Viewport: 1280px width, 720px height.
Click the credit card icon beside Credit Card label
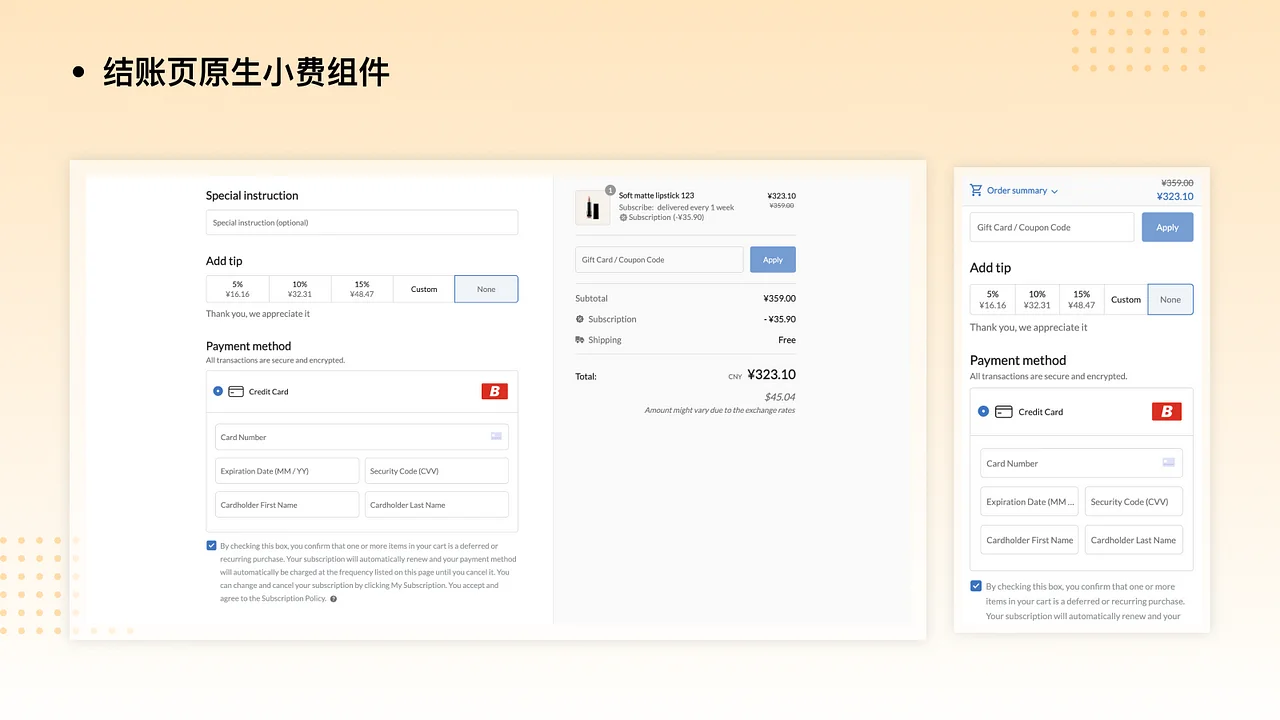coord(236,391)
